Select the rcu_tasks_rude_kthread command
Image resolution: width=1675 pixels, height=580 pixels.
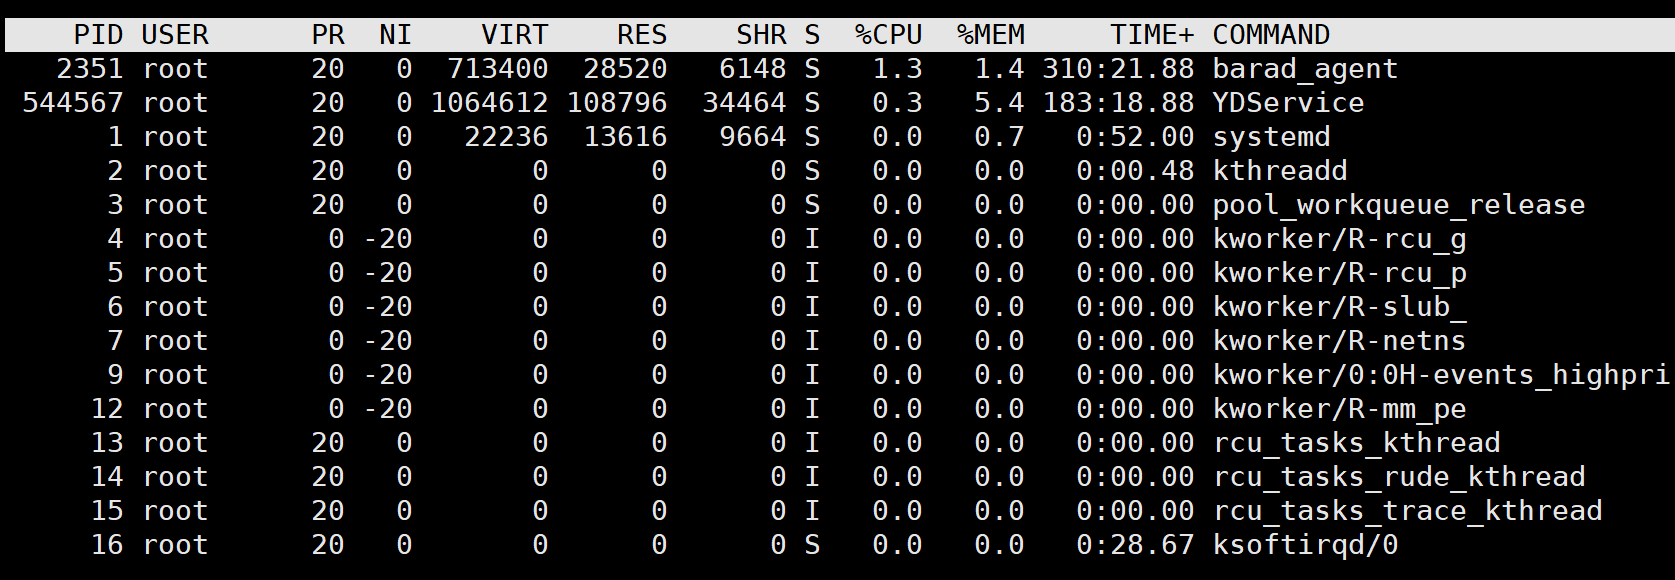[1399, 477]
